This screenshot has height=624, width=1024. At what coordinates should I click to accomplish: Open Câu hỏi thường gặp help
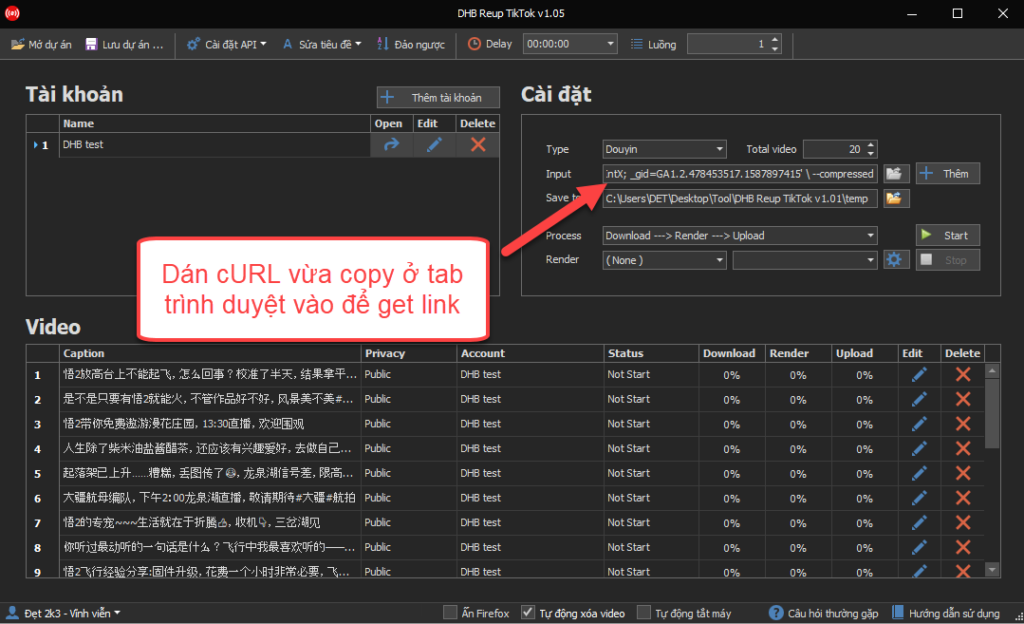click(x=824, y=614)
